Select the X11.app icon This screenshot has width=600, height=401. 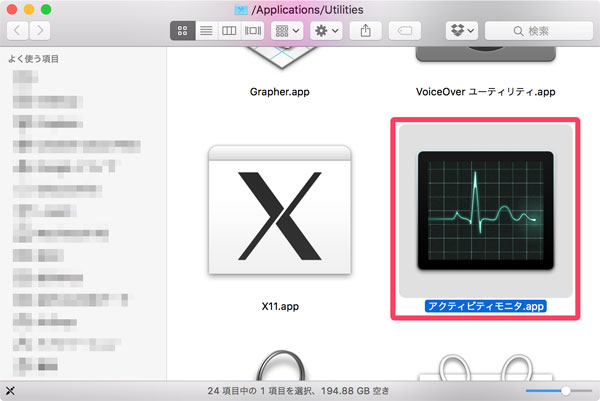280,210
